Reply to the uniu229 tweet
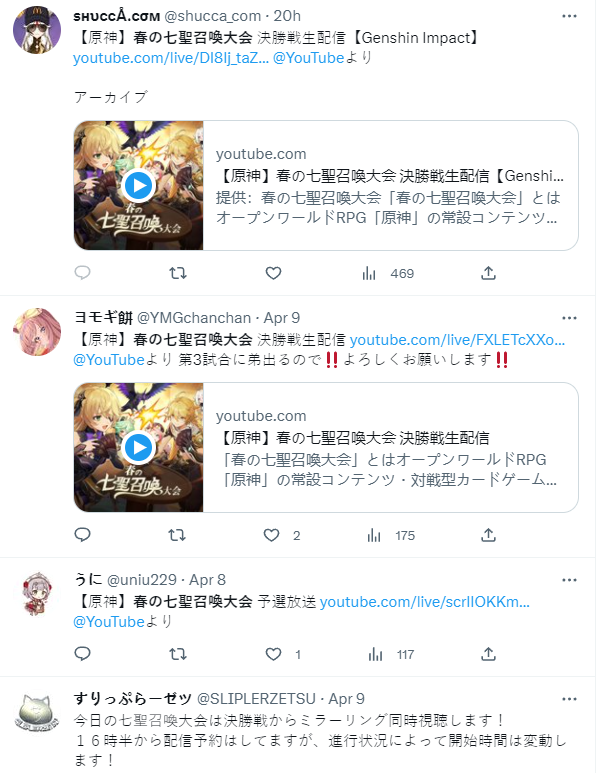 click(82, 654)
